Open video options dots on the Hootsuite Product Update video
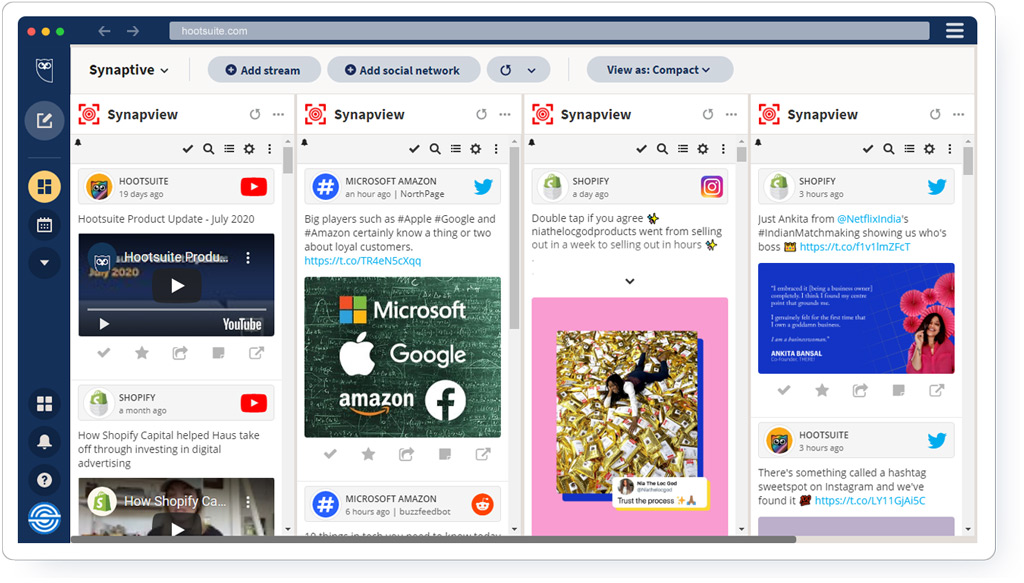This screenshot has width=1024, height=583. coord(248,258)
